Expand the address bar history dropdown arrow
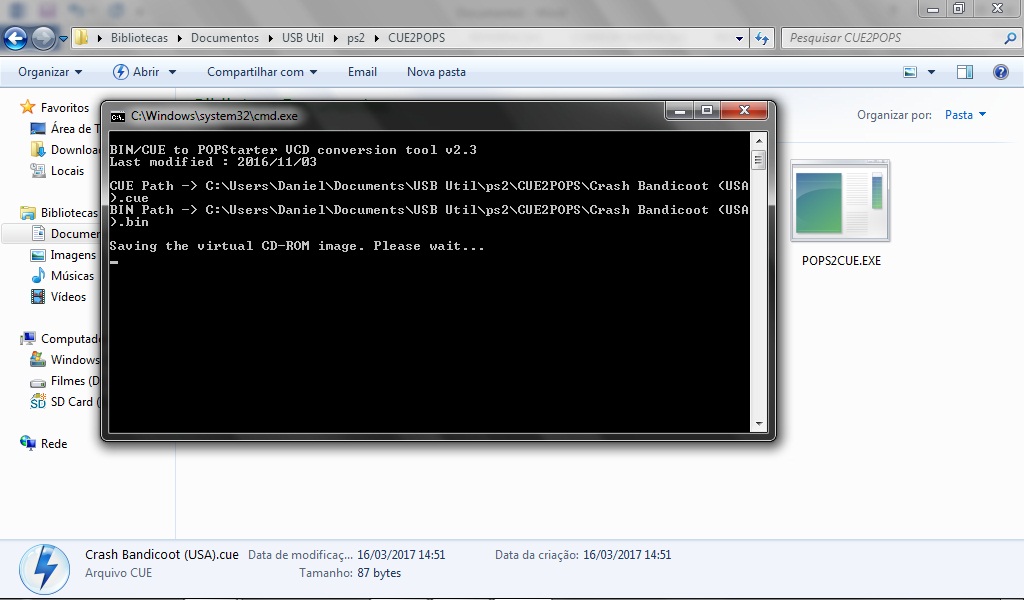The height and width of the screenshot is (600, 1024). pos(740,38)
